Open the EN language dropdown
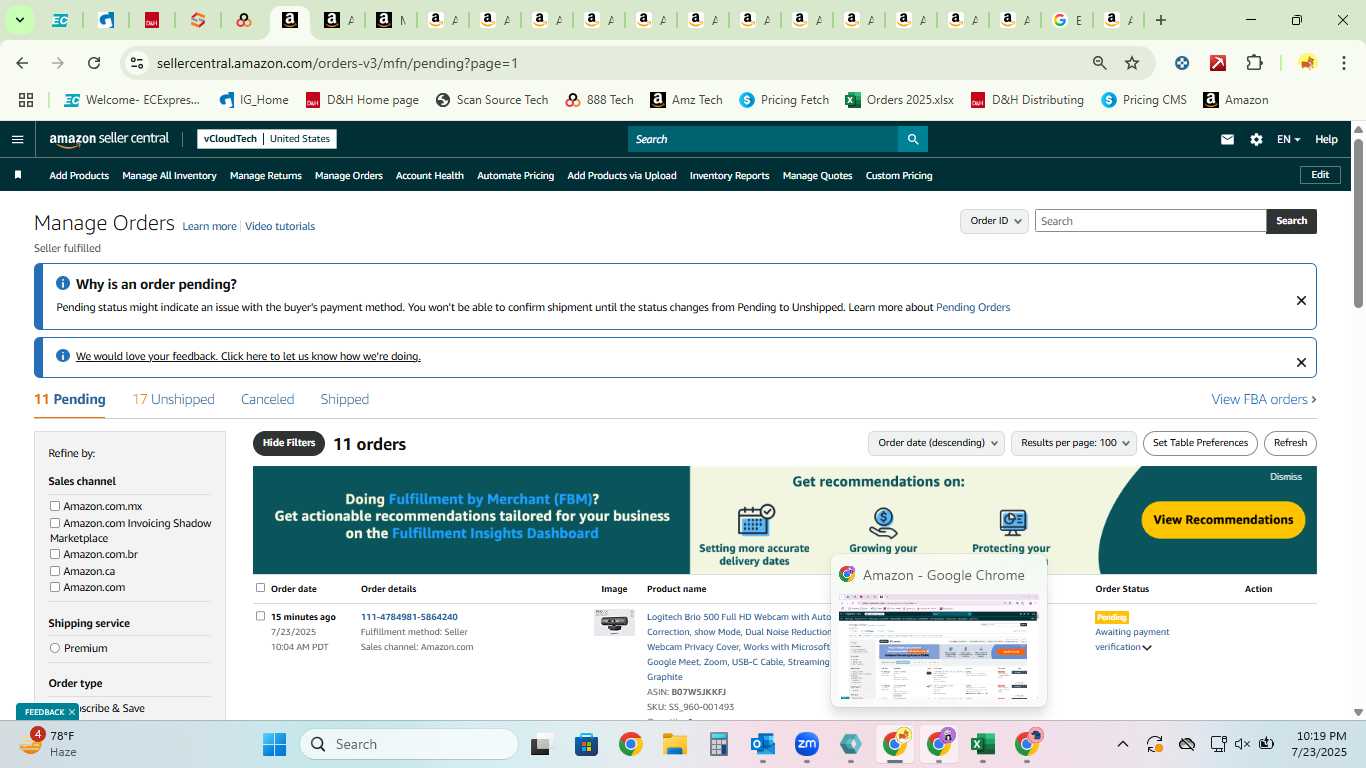 1288,140
